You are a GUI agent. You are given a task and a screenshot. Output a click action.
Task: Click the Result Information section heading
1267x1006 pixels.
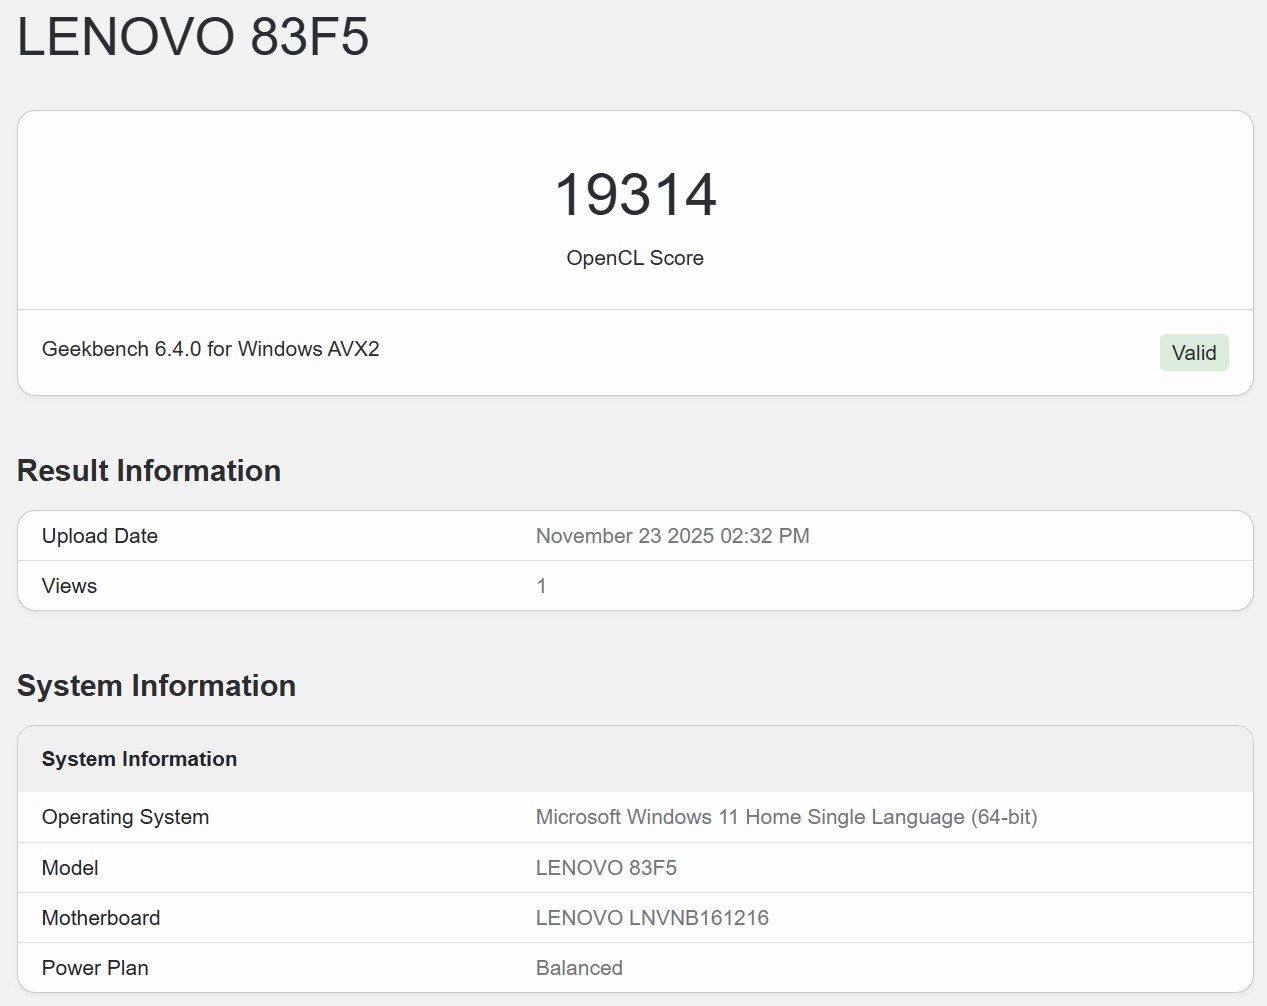[x=148, y=470]
